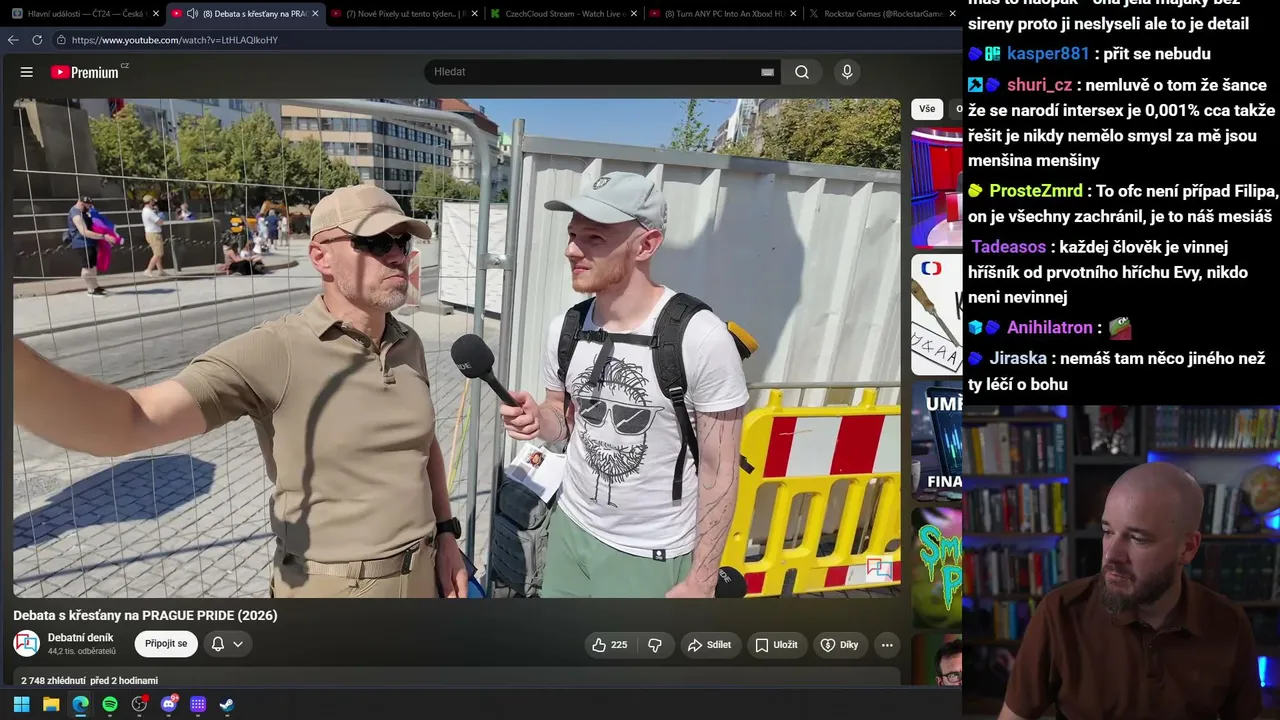Close the Hlavní události ČT24 tab
The image size is (1280, 720).
point(155,14)
